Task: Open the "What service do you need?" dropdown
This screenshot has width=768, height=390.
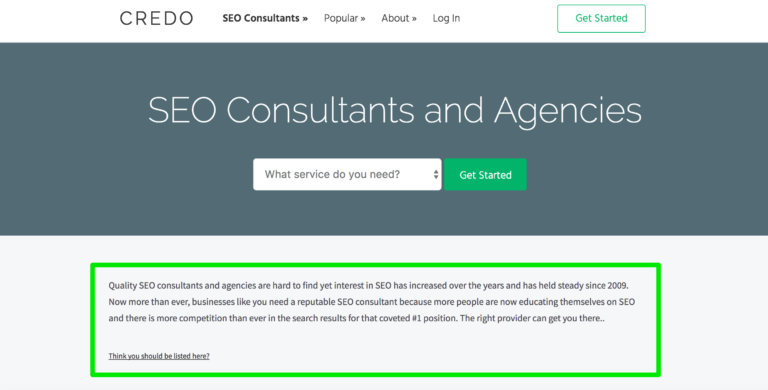Action: pyautogui.click(x=347, y=174)
